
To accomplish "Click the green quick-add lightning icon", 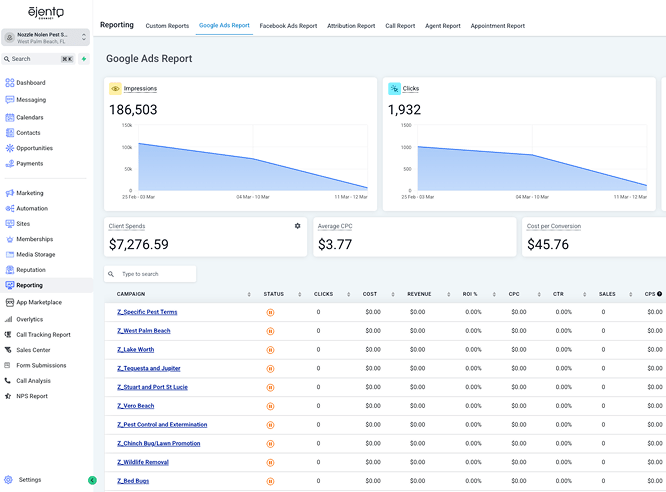I will tap(84, 59).
